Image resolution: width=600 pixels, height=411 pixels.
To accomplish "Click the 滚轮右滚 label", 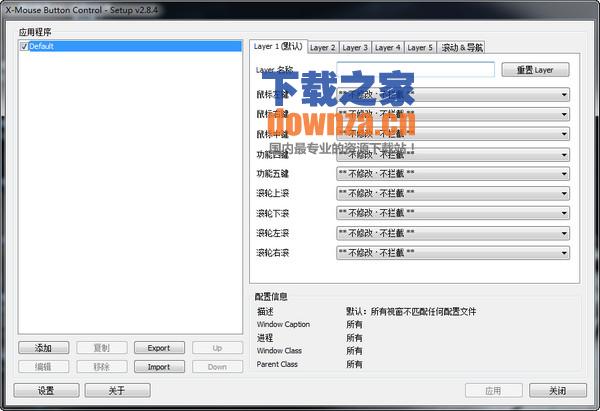I will (x=272, y=253).
